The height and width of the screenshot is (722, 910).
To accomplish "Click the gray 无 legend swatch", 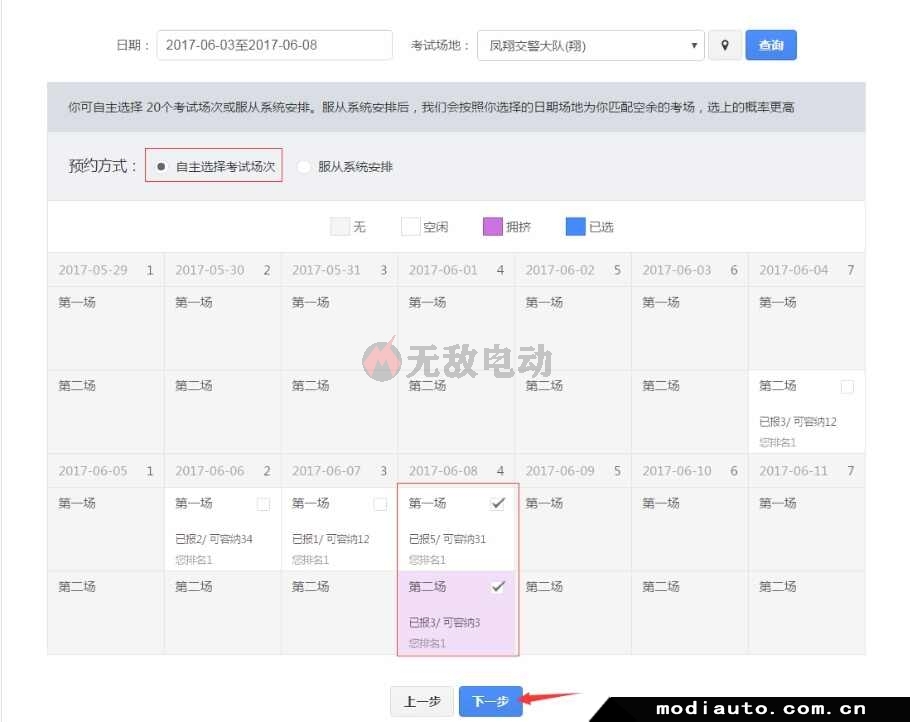I will [339, 227].
